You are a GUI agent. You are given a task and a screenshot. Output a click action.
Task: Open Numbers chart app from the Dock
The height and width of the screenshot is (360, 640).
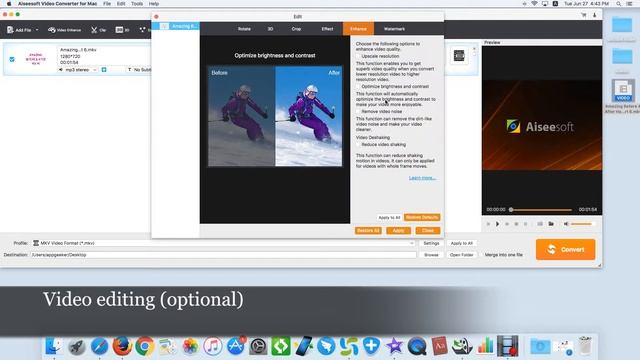coord(485,346)
